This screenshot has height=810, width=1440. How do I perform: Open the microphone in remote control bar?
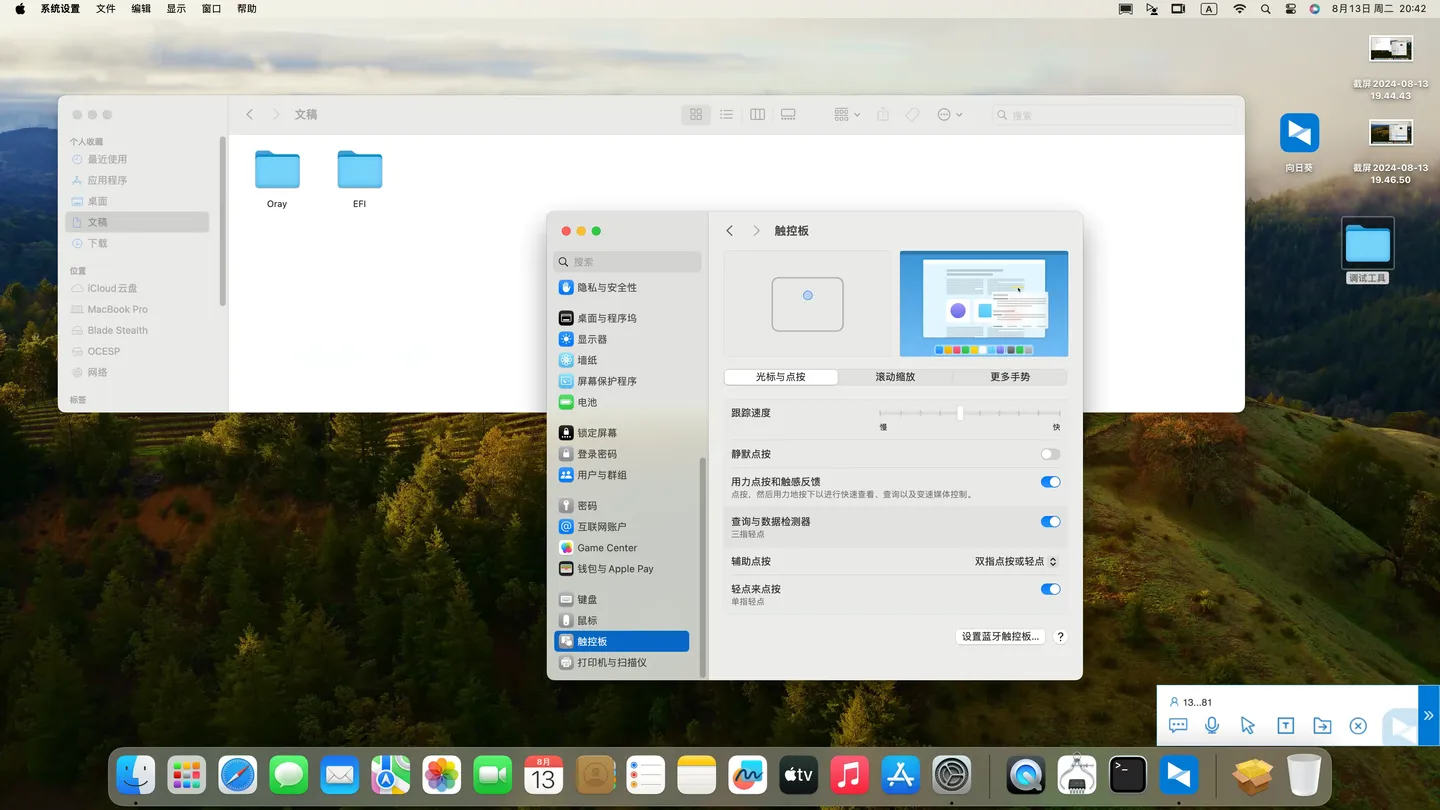click(1212, 726)
